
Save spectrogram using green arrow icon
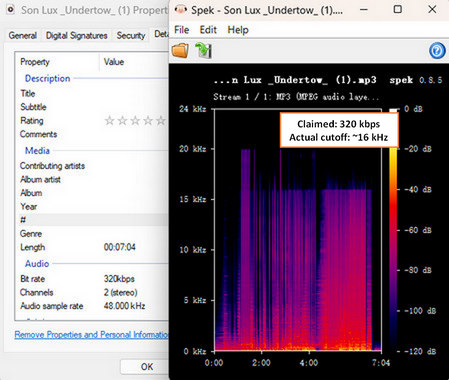[x=203, y=50]
